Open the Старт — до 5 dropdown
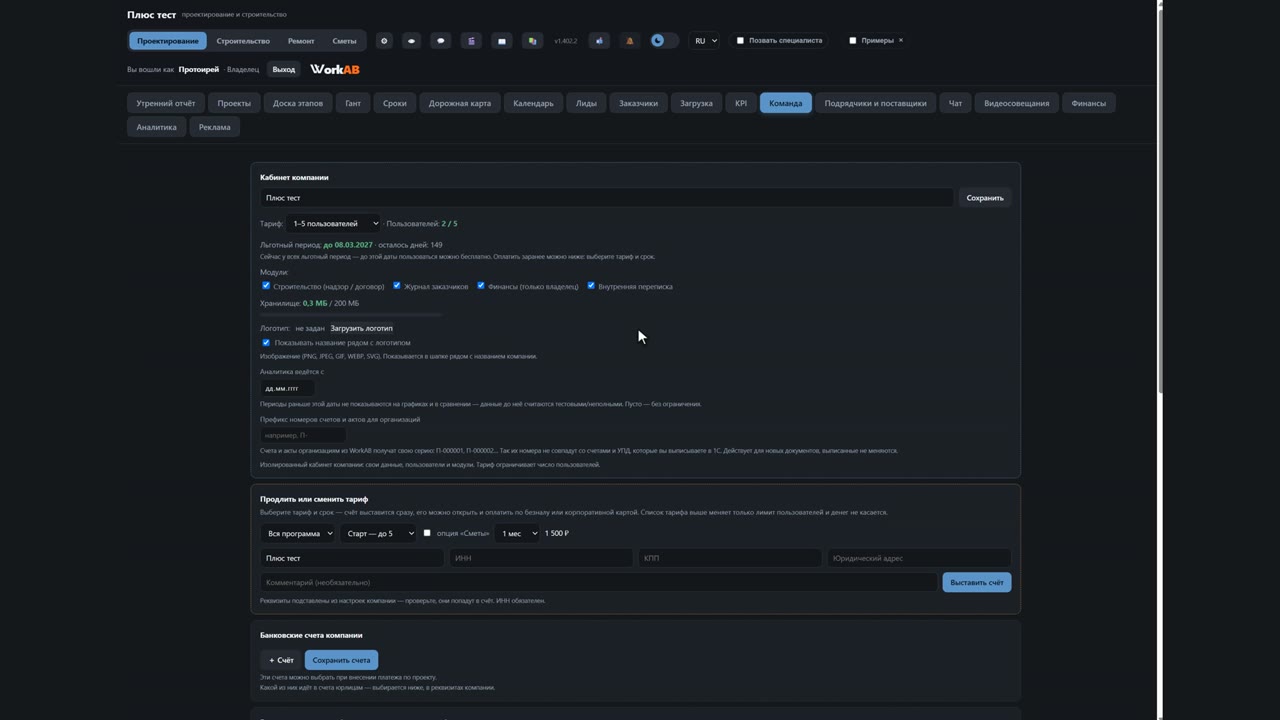The width and height of the screenshot is (1280, 720). (377, 534)
